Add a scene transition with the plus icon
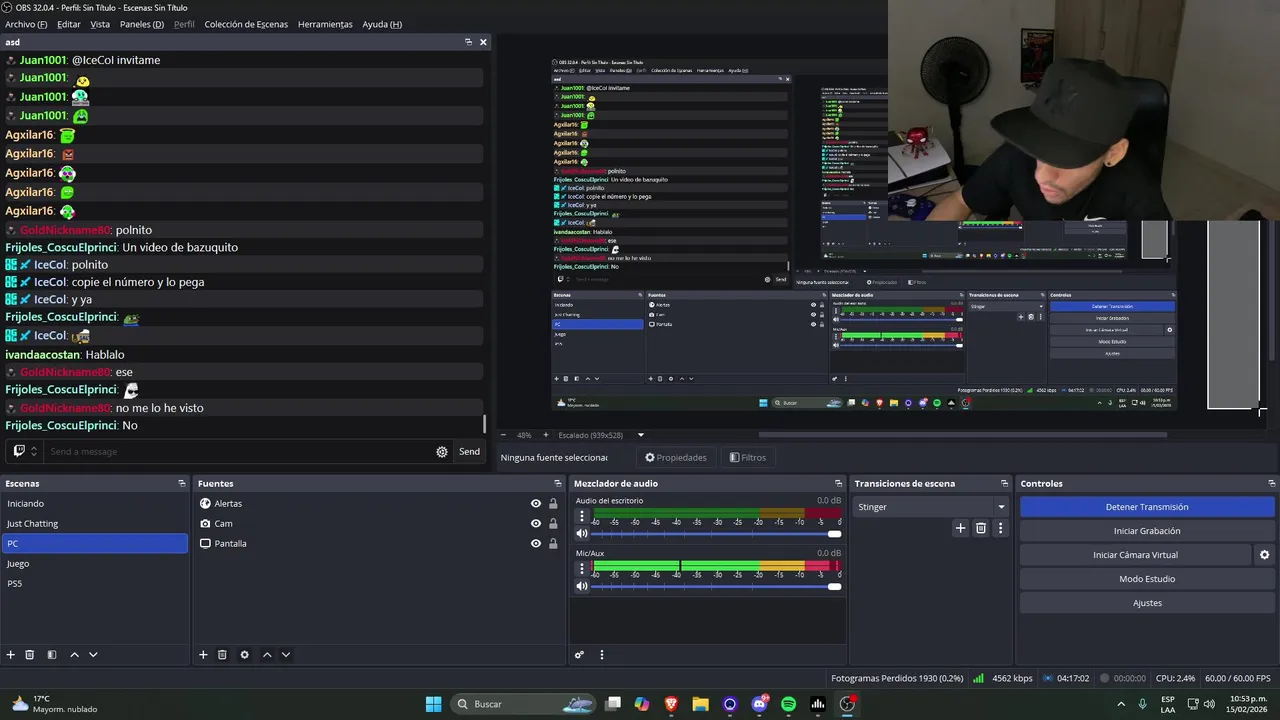1280x720 pixels. [x=960, y=528]
